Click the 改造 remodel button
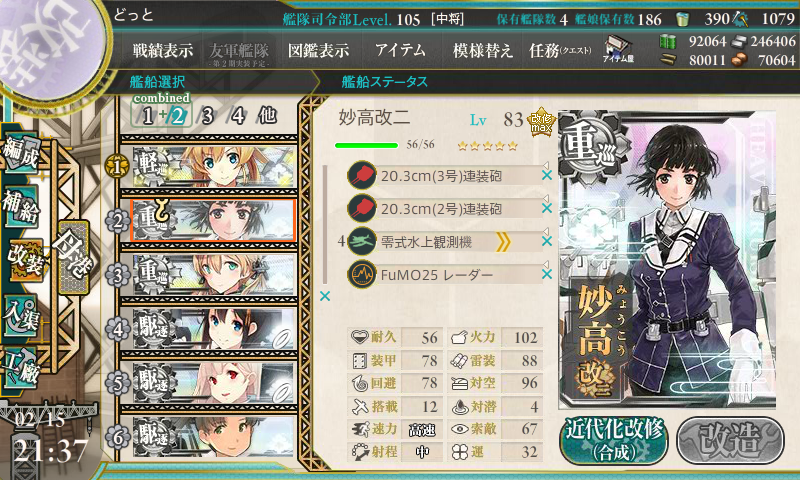The width and height of the screenshot is (800, 480). pos(730,440)
